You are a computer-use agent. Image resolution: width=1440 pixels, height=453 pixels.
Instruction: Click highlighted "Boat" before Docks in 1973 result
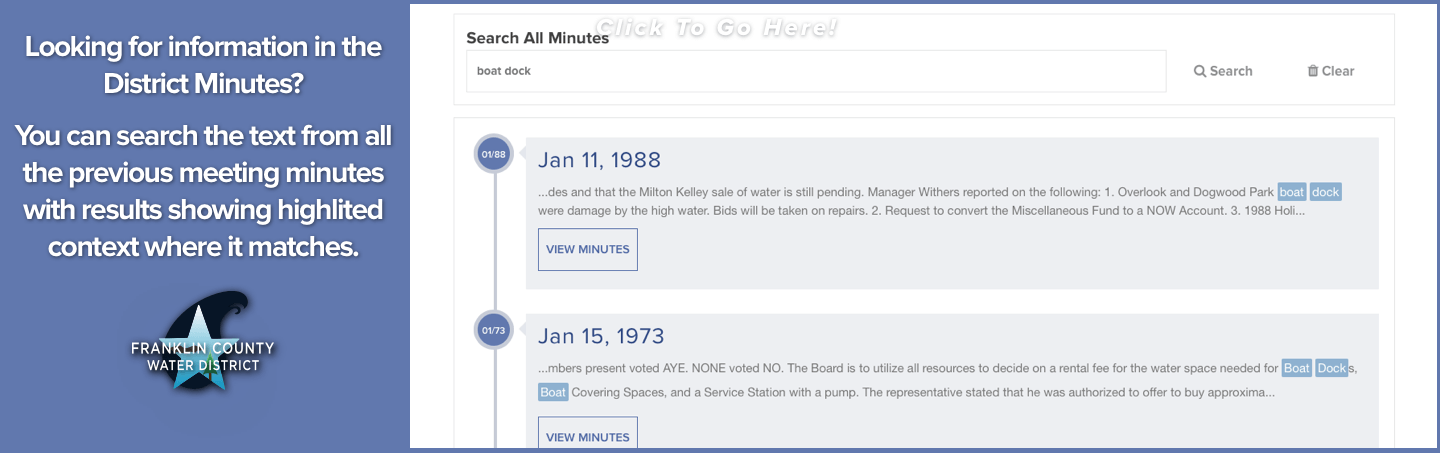pyautogui.click(x=1297, y=368)
